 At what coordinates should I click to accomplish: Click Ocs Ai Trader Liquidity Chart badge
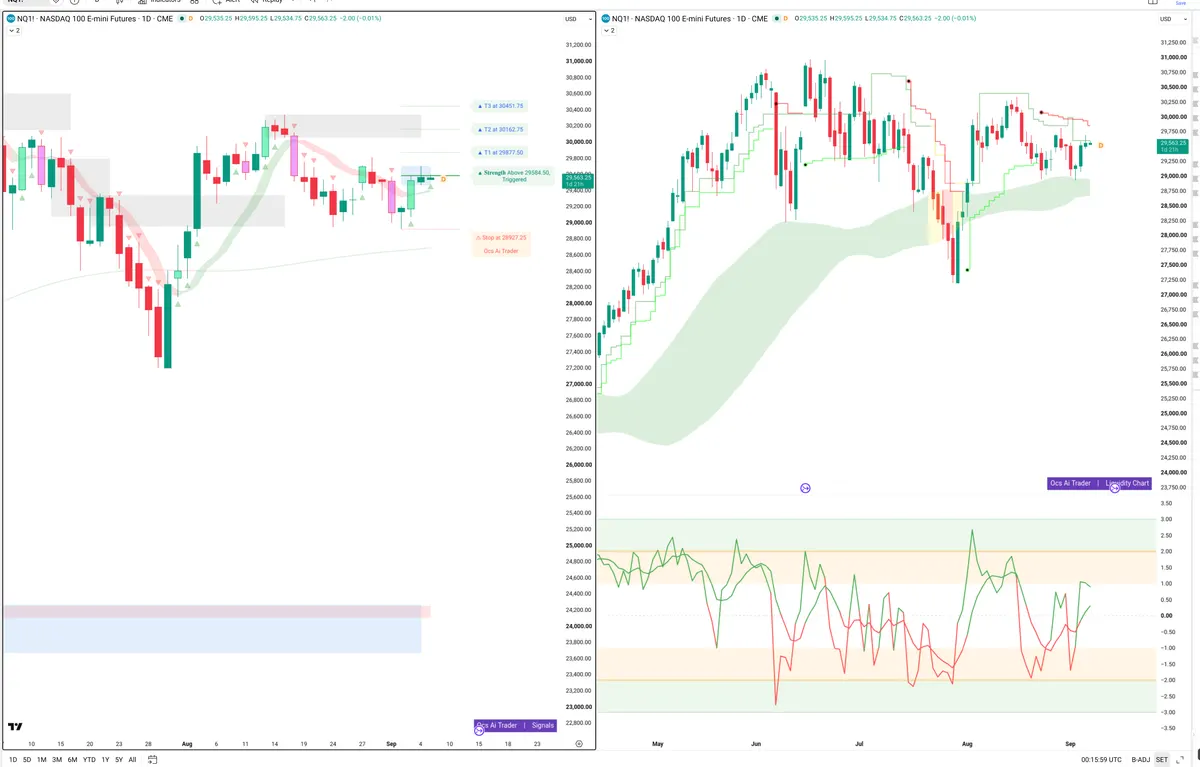click(1099, 483)
